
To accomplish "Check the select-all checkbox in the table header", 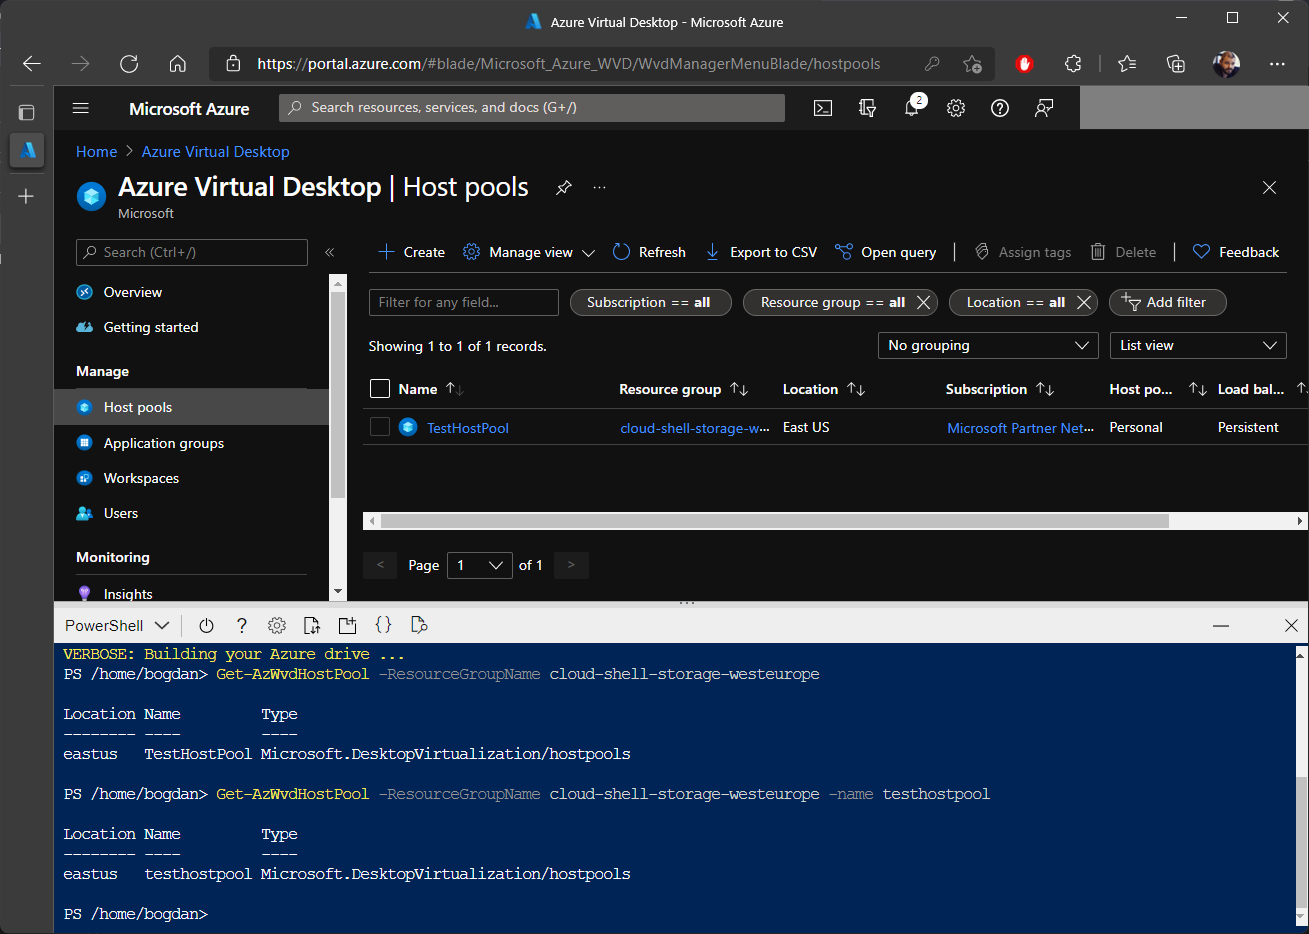I will coord(380,389).
